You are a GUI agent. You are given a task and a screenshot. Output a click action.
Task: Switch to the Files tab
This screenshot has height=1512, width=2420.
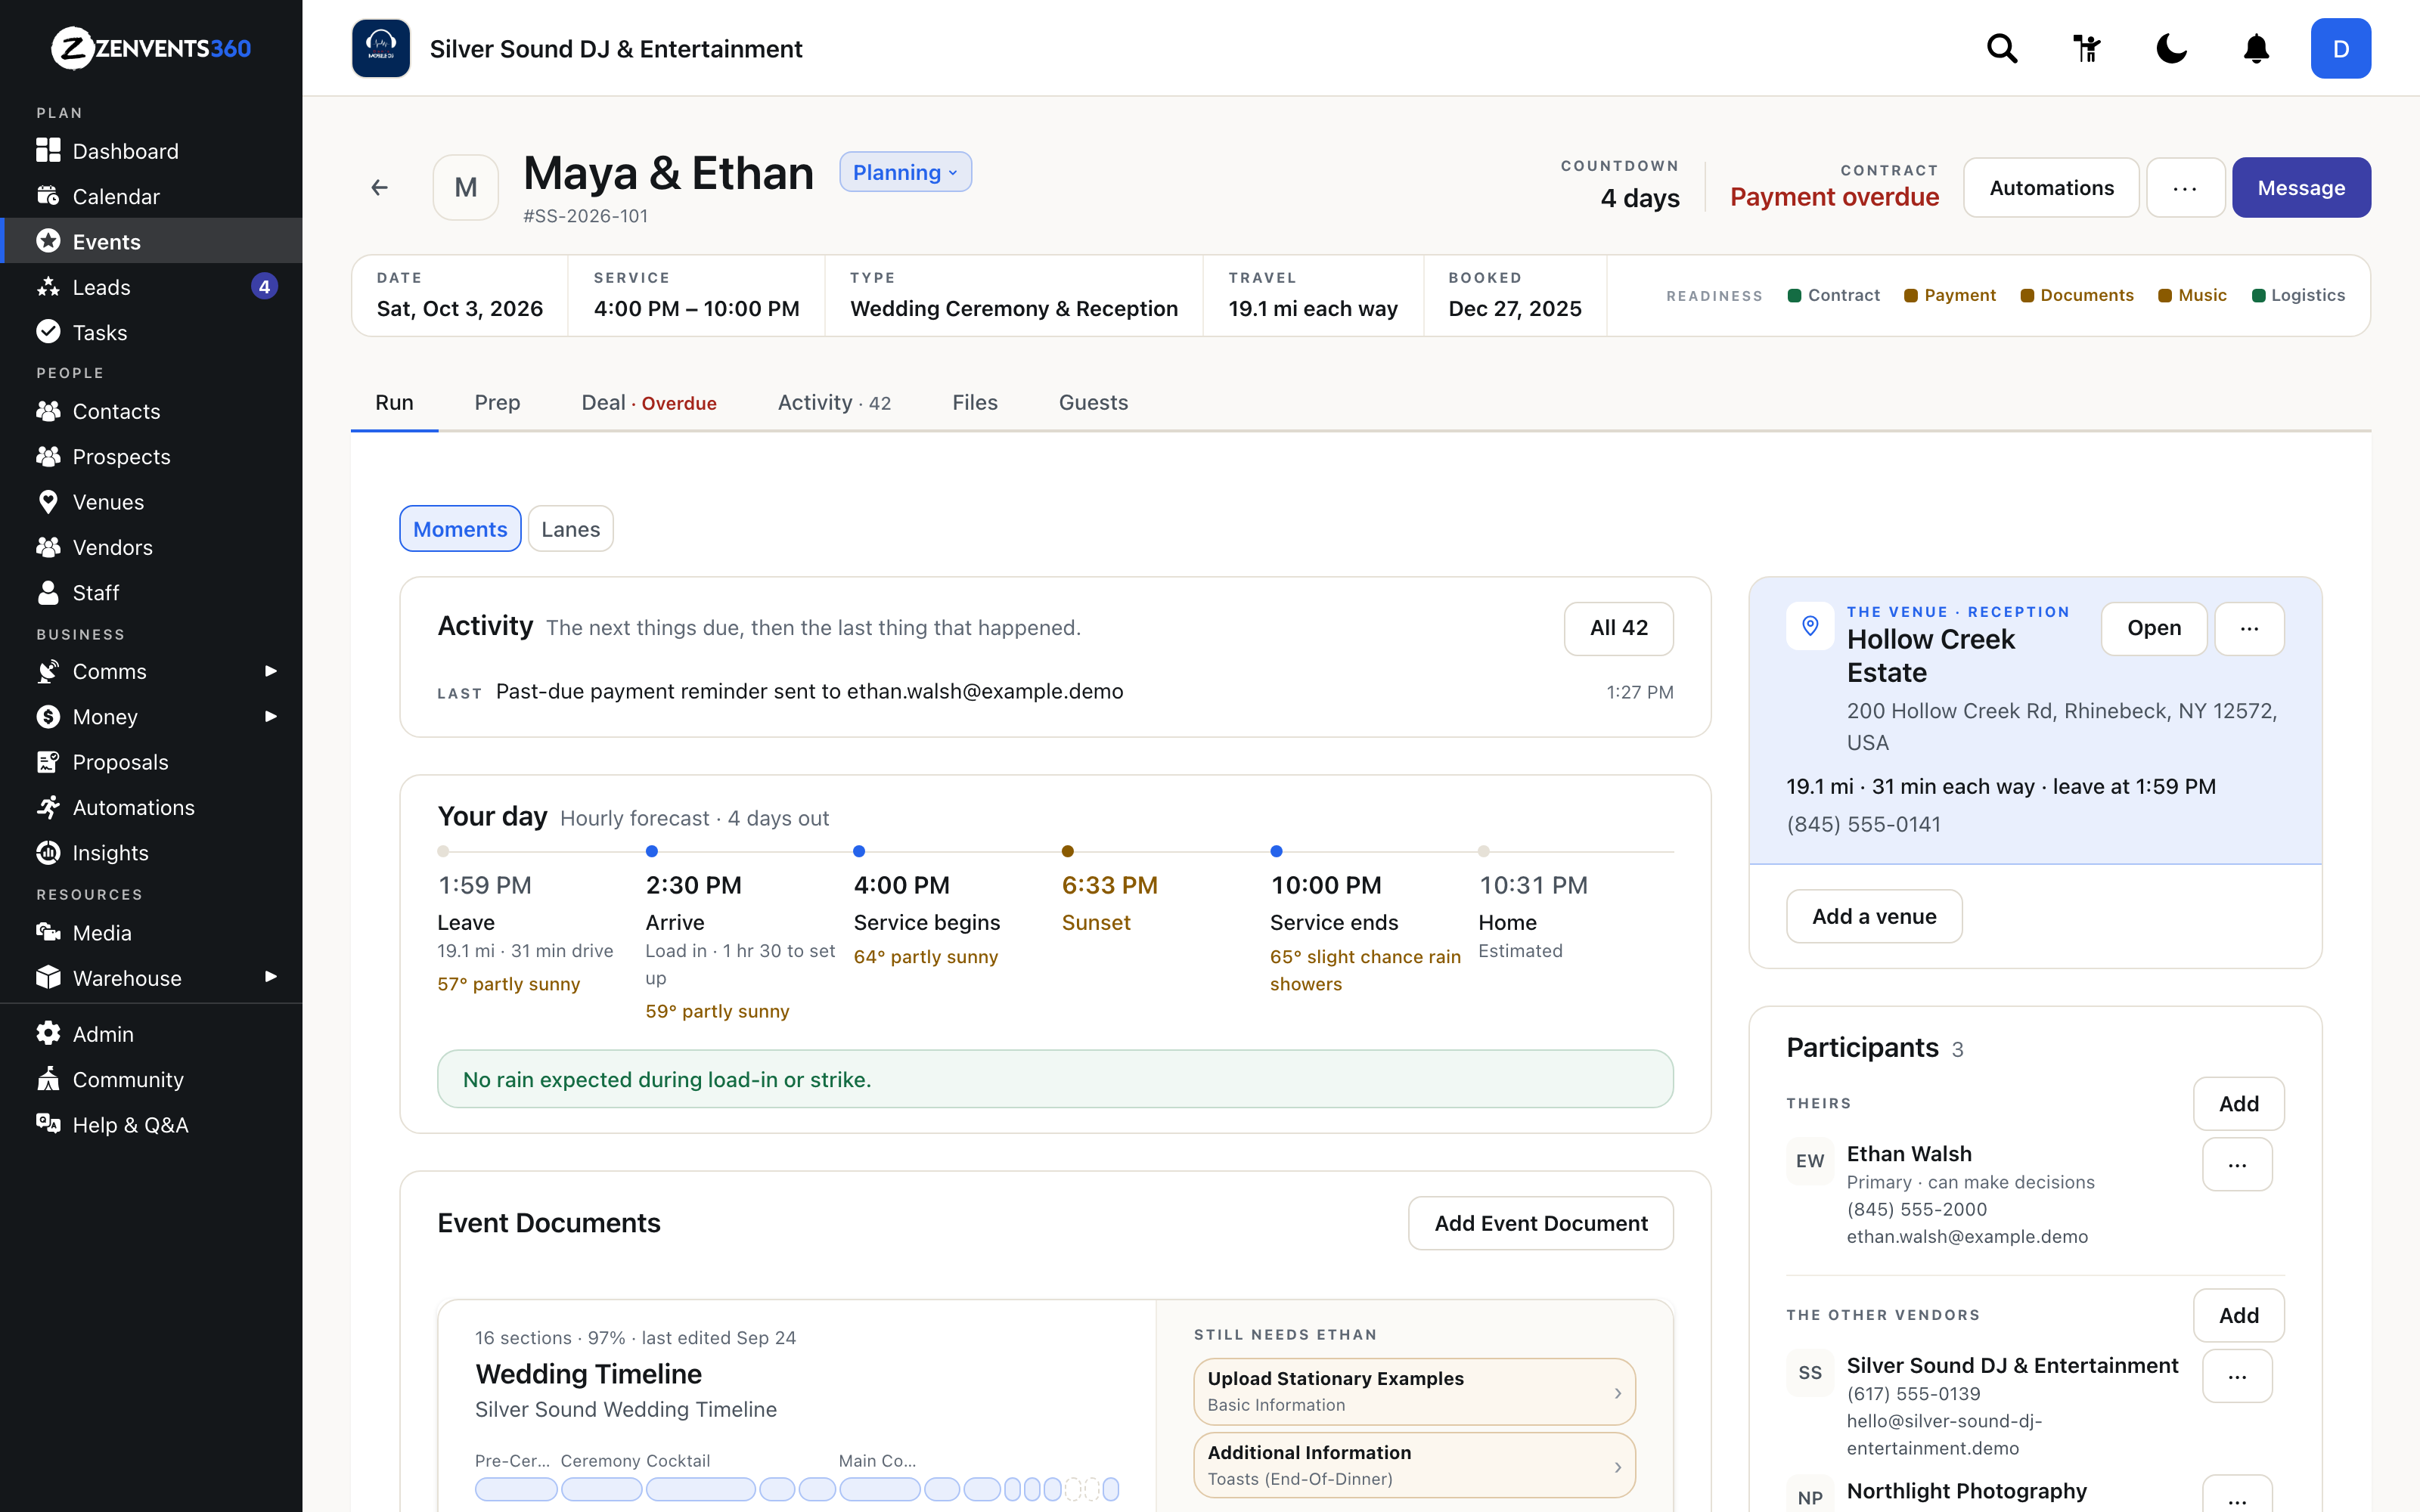(x=975, y=402)
